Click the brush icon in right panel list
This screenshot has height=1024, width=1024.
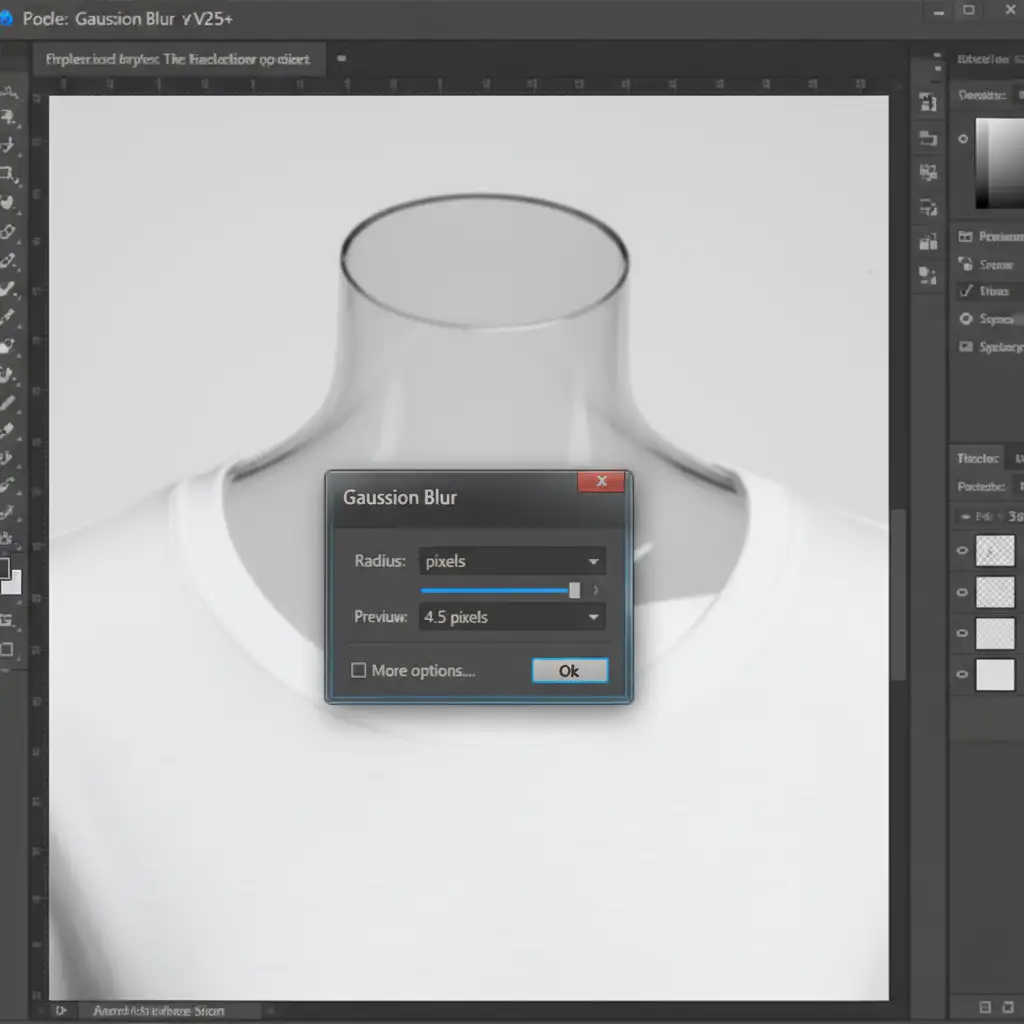(966, 291)
